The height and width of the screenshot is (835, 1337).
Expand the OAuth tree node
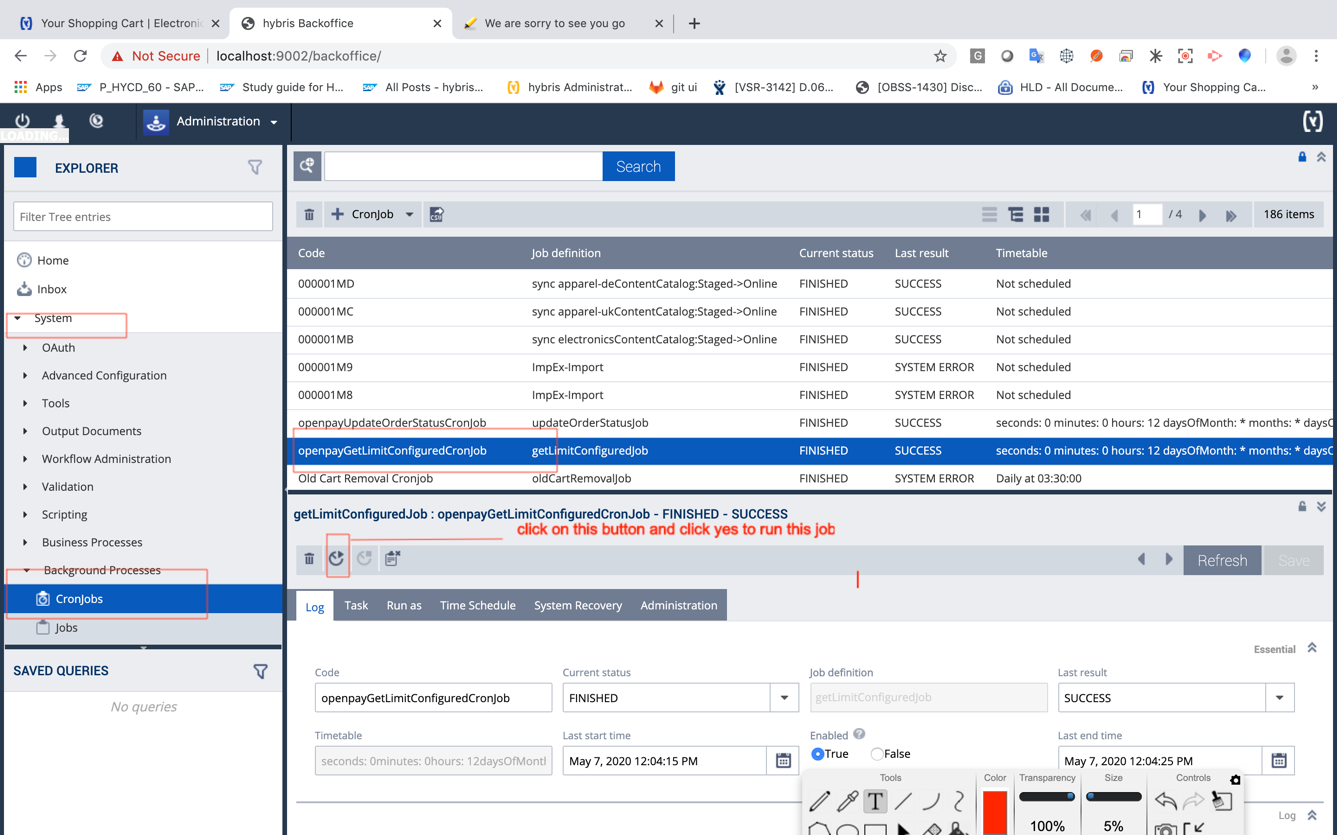(25, 348)
